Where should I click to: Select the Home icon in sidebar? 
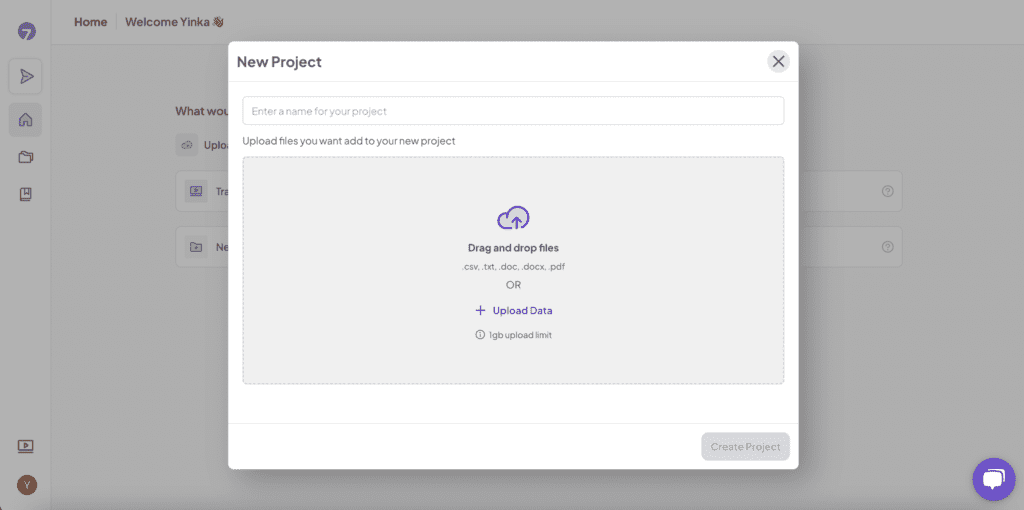[x=25, y=120]
